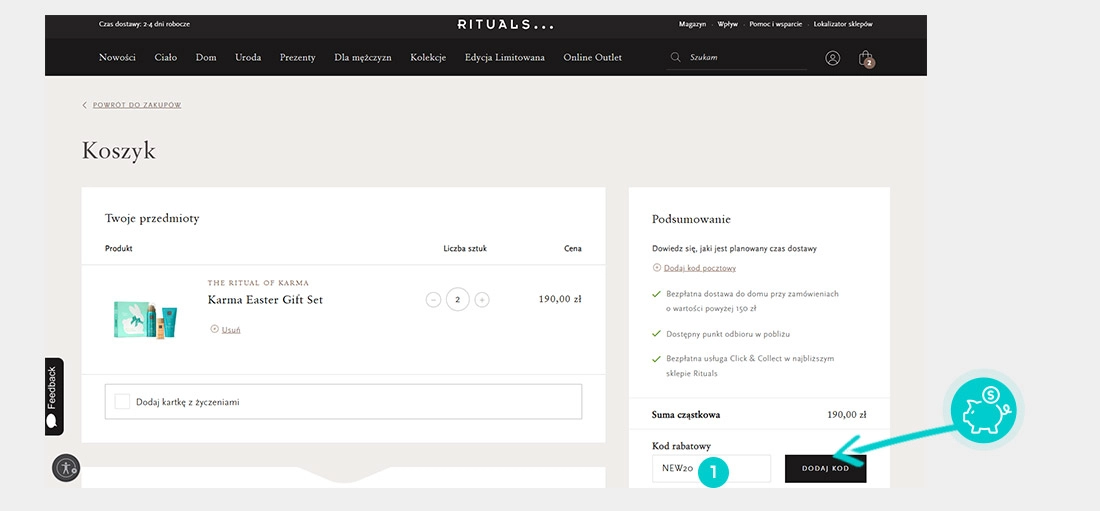This screenshot has width=1100, height=511.
Task: Open the Prezenty menu
Action: [297, 58]
